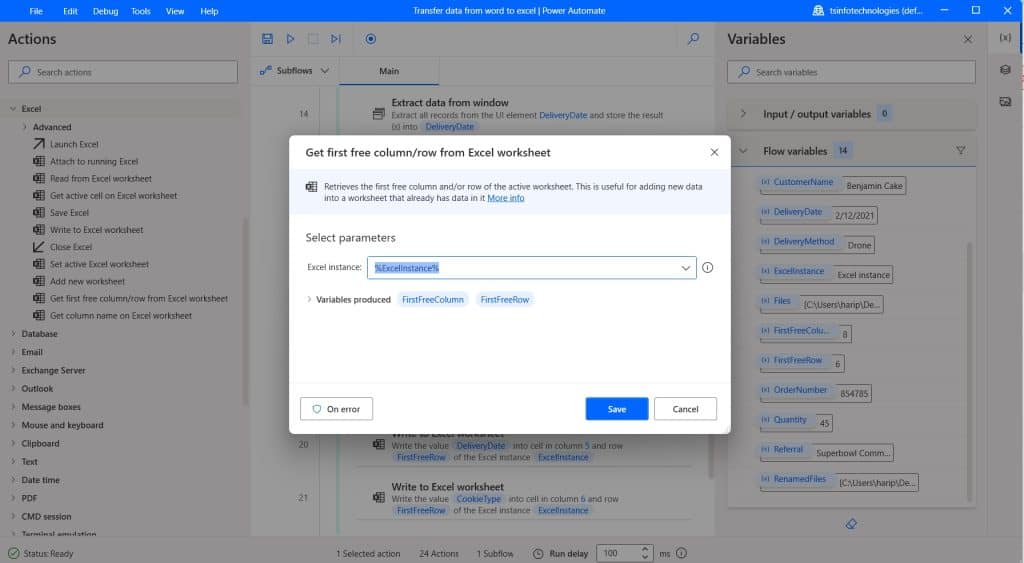This screenshot has width=1024, height=563.
Task: Run next action with step icon
Action: (x=336, y=39)
